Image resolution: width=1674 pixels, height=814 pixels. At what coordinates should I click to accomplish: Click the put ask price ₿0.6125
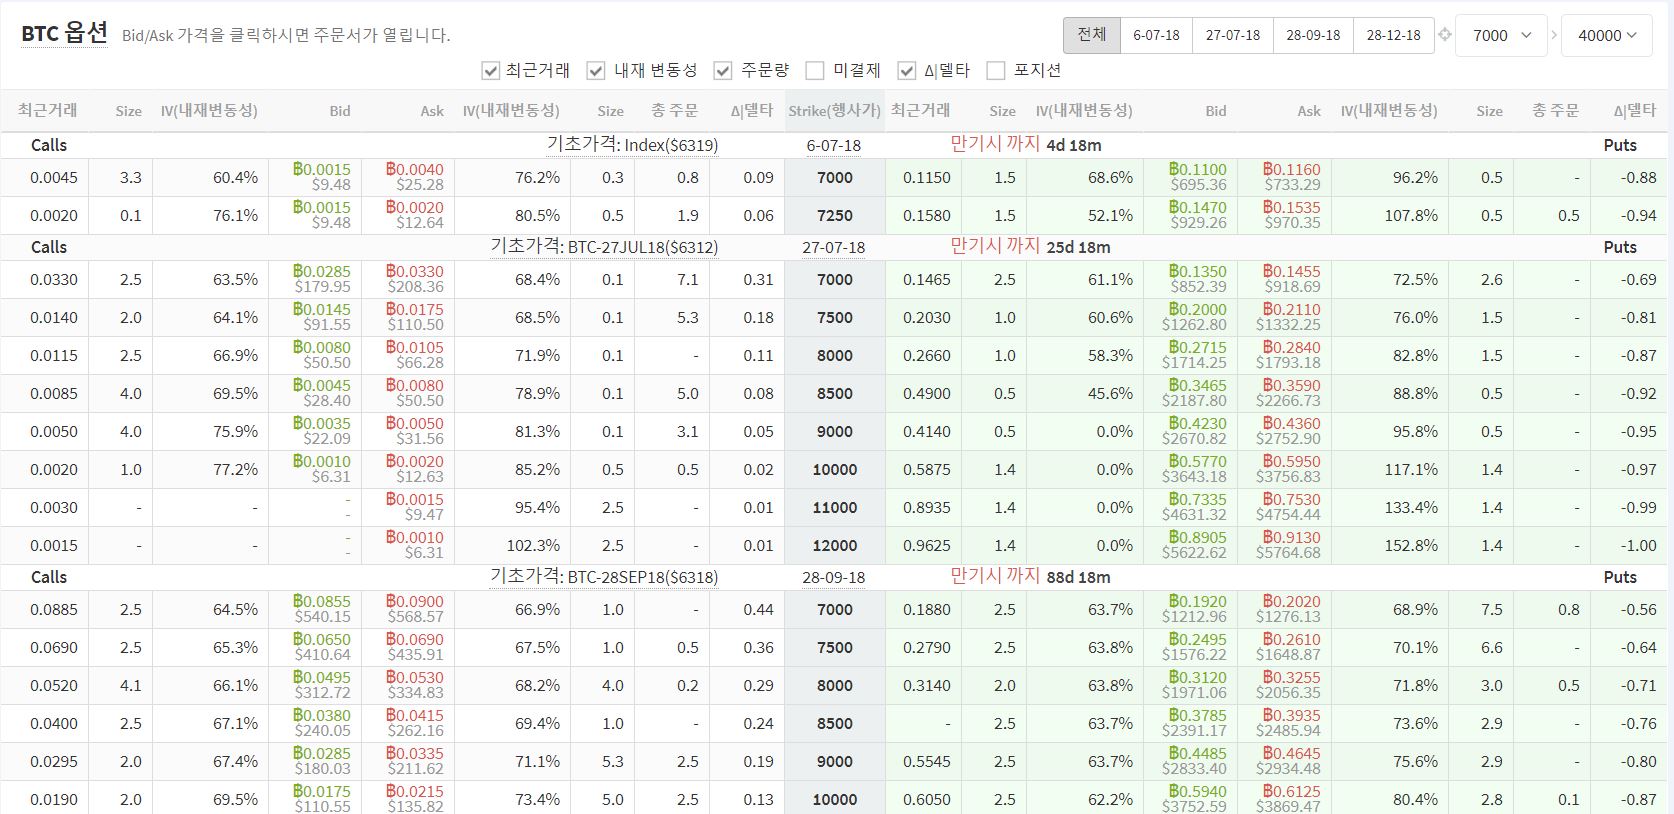click(x=1291, y=792)
